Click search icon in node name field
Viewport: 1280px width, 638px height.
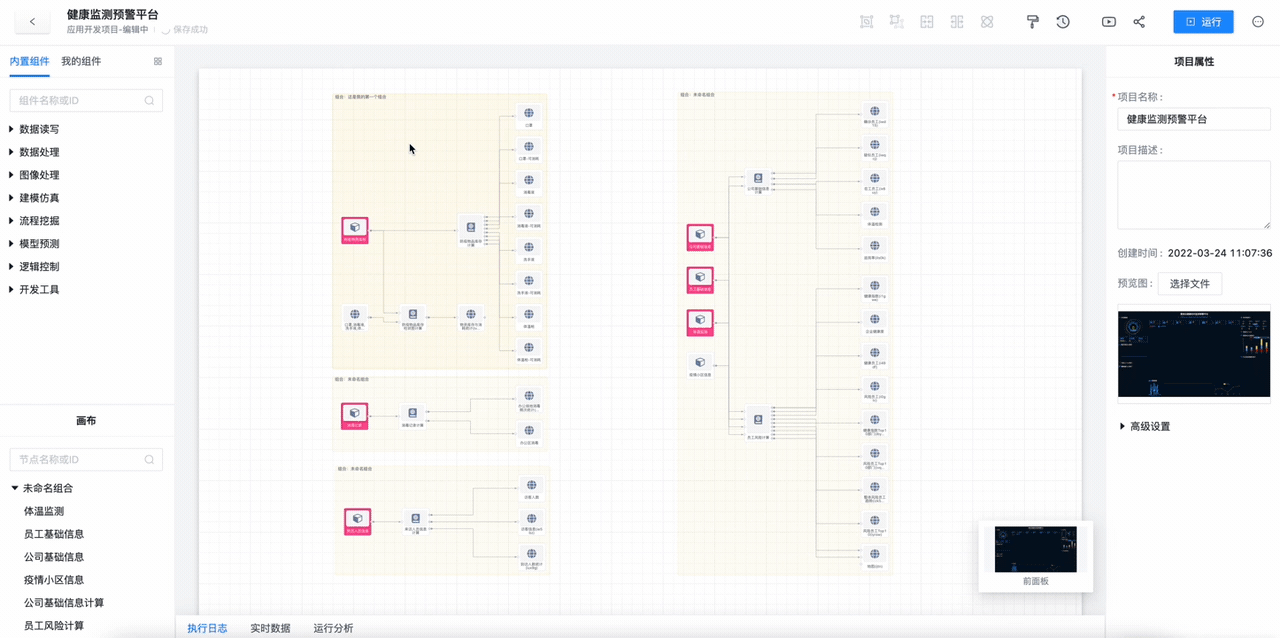149,459
